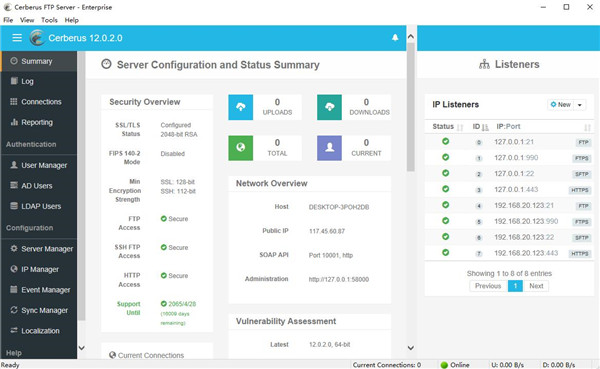The width and height of the screenshot is (600, 369).
Task: Sort listeners by the Status column
Action: 447,127
